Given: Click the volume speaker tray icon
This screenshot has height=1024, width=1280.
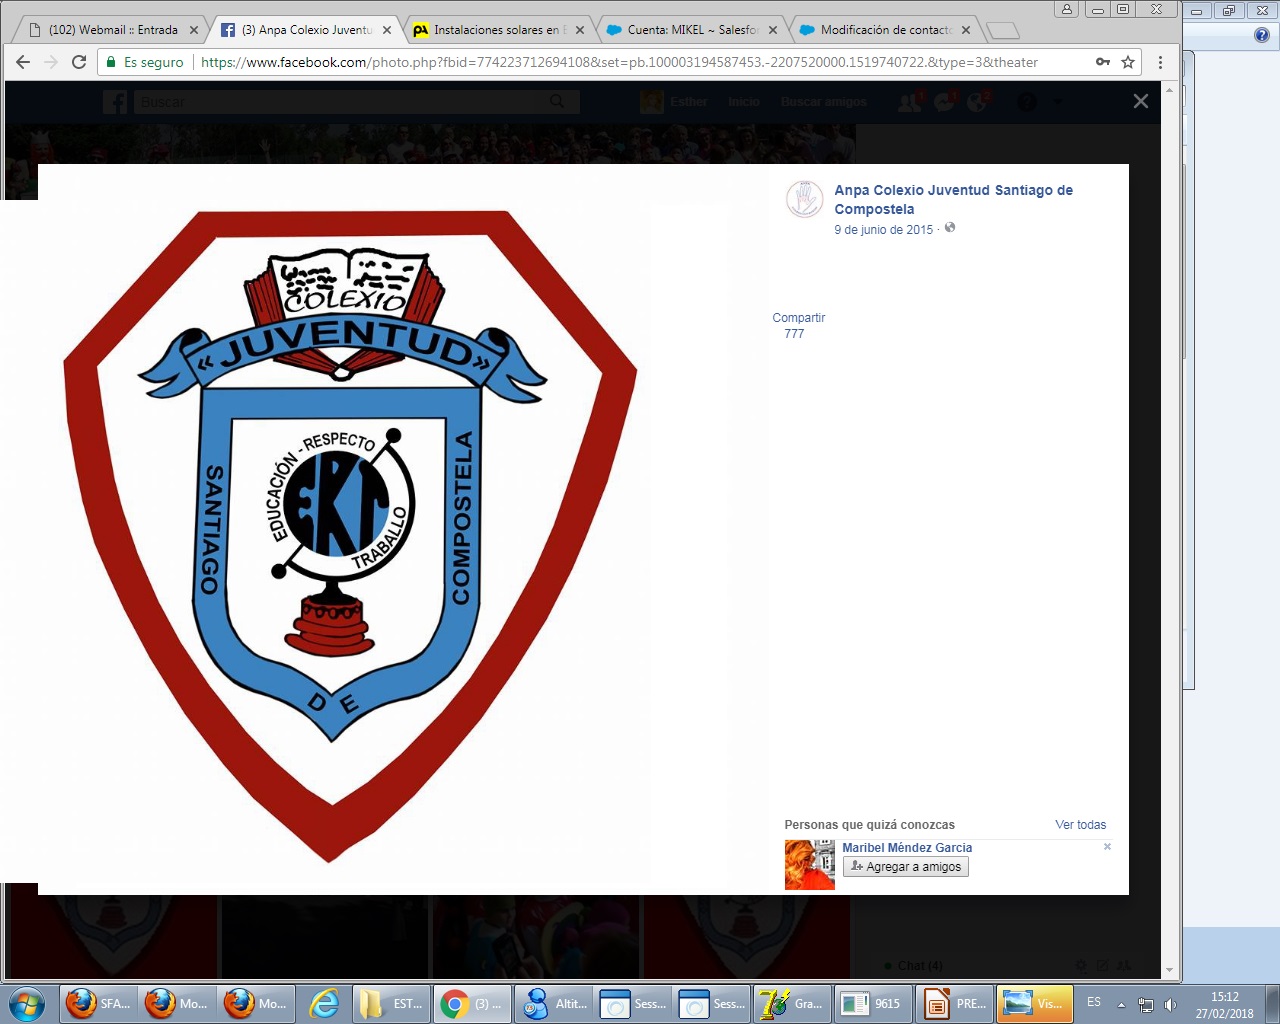Looking at the screenshot, I should click(1170, 1004).
